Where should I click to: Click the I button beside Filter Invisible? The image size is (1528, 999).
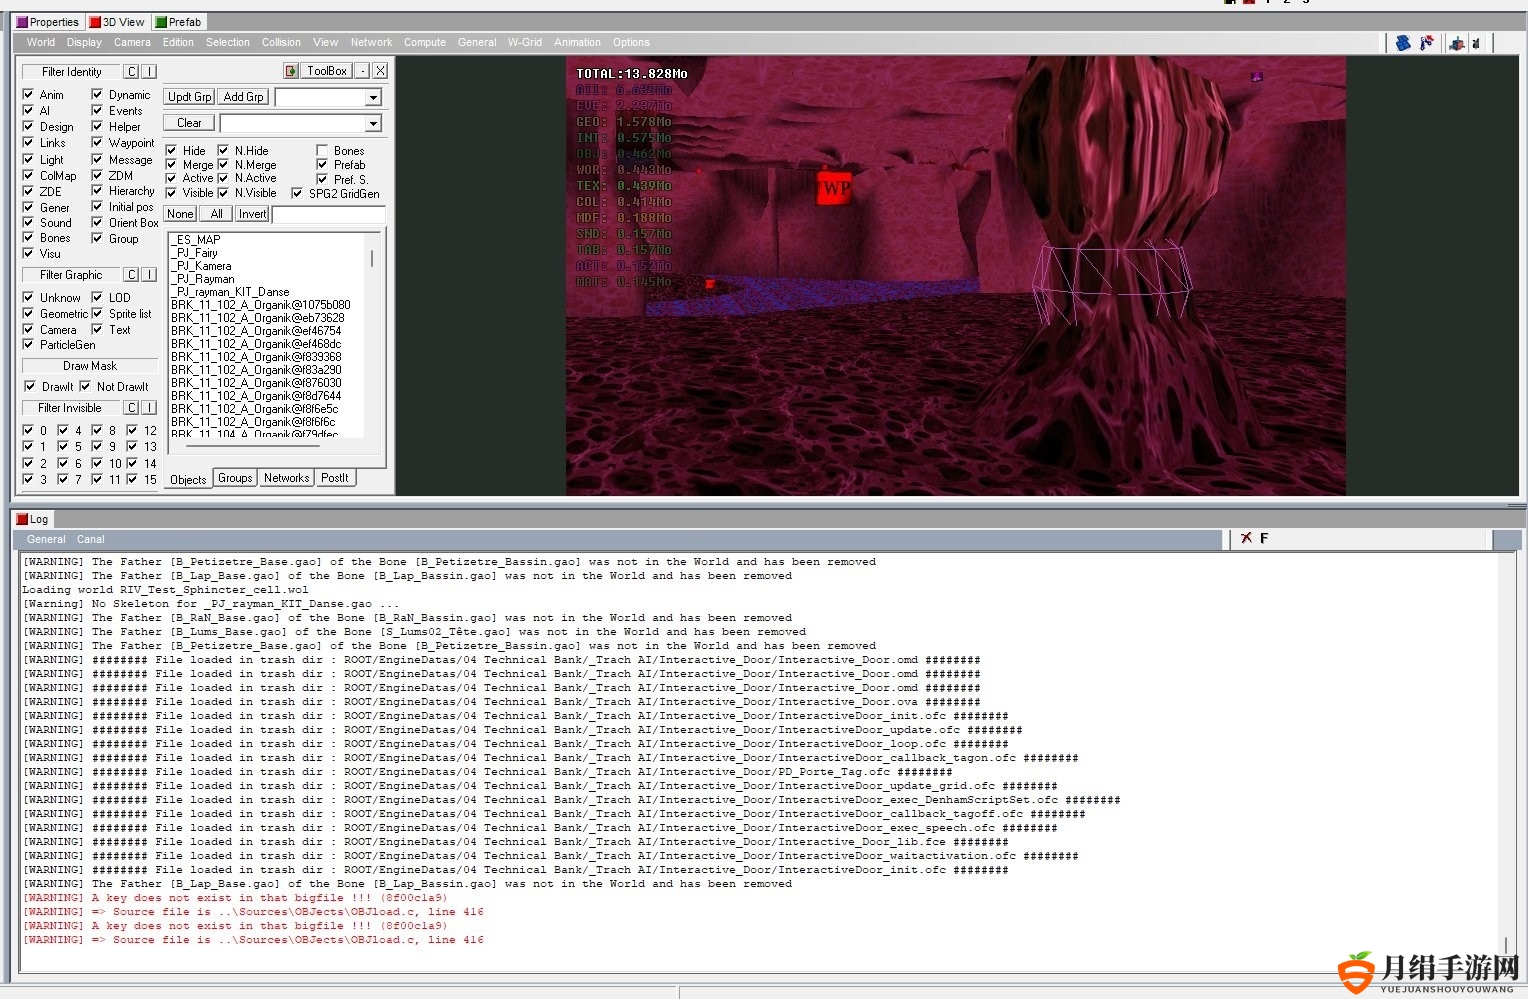(149, 408)
